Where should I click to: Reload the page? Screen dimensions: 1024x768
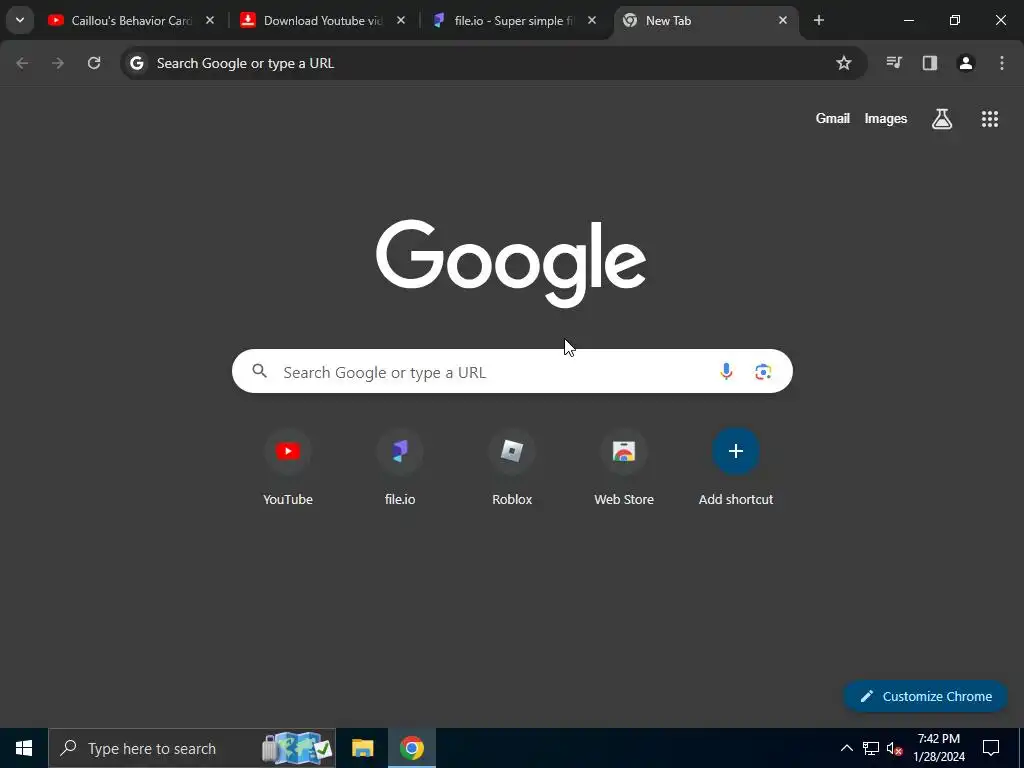pyautogui.click(x=94, y=63)
